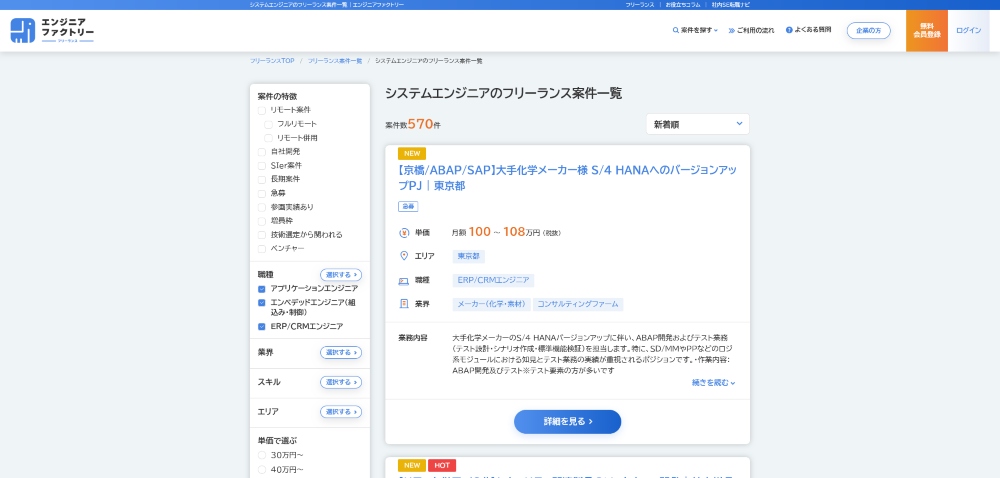Click the 急募 tag on the listing
This screenshot has width=1000, height=478.
pyautogui.click(x=408, y=206)
